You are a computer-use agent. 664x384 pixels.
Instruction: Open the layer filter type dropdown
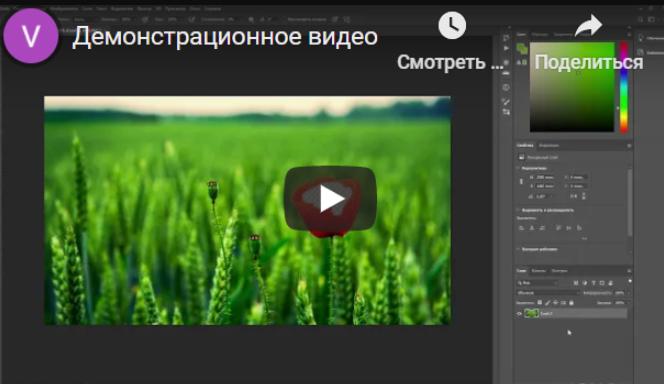click(x=537, y=282)
